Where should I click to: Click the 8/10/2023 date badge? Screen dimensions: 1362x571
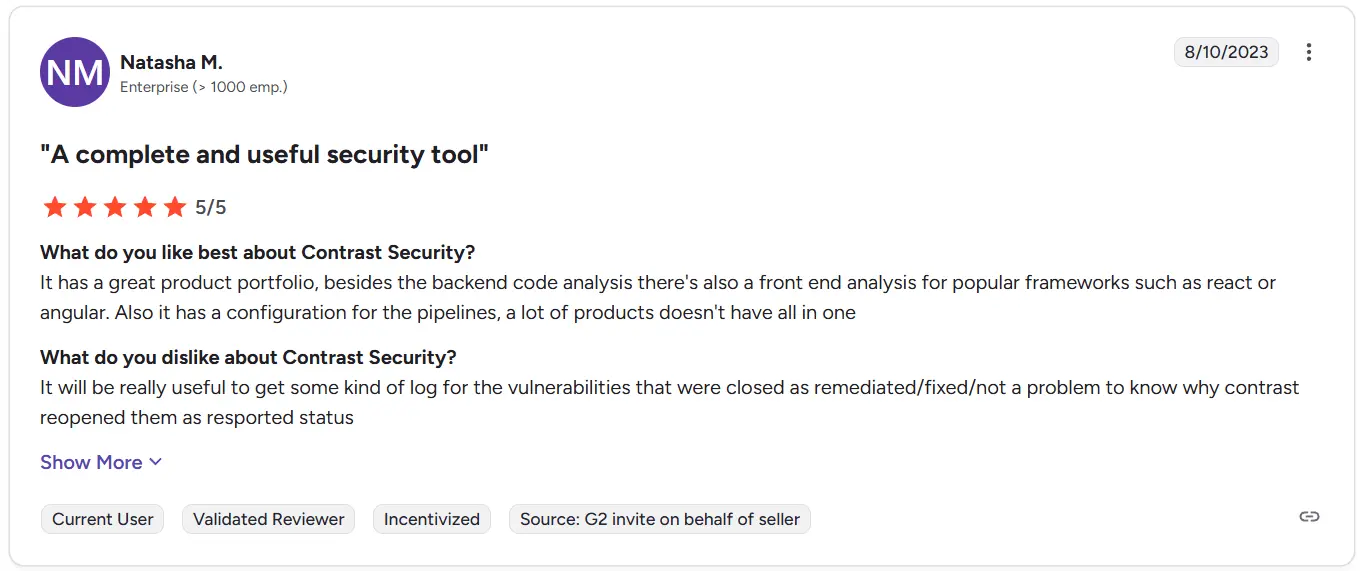coord(1226,52)
